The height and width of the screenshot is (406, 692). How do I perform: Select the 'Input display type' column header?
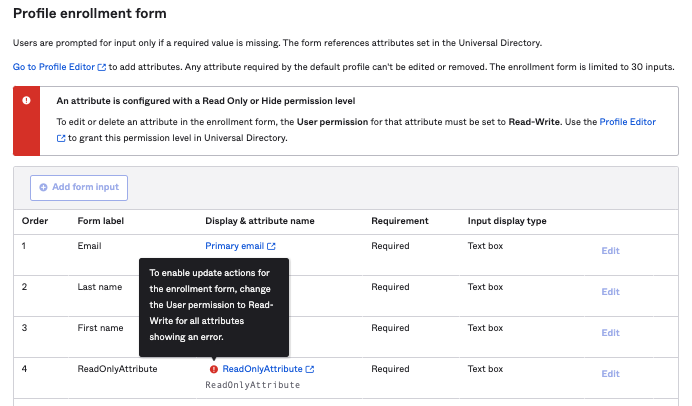(x=507, y=221)
